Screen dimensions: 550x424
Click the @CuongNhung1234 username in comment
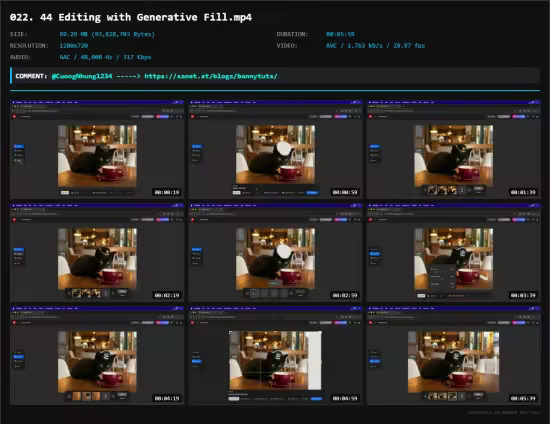(x=82, y=76)
